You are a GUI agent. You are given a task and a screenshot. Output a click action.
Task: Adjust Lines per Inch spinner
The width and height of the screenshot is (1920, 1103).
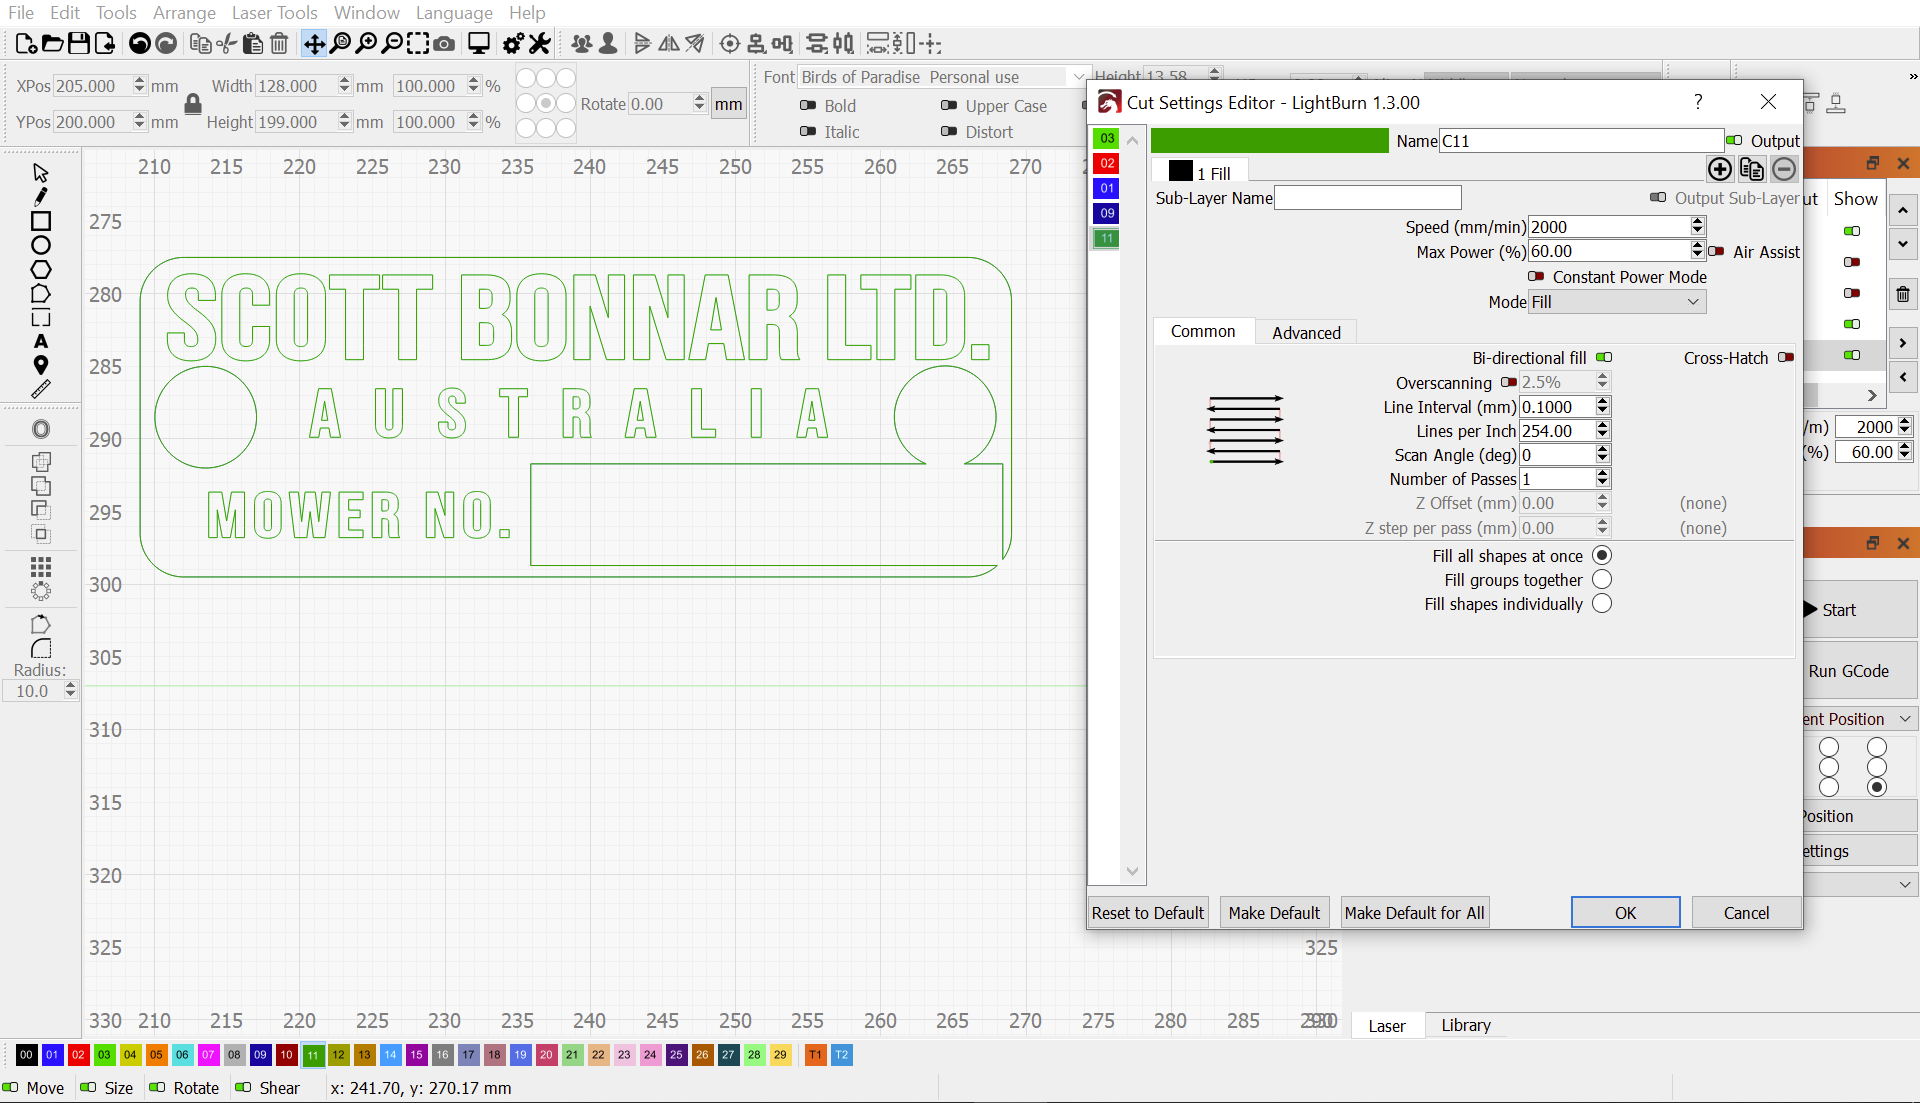[x=1603, y=431]
